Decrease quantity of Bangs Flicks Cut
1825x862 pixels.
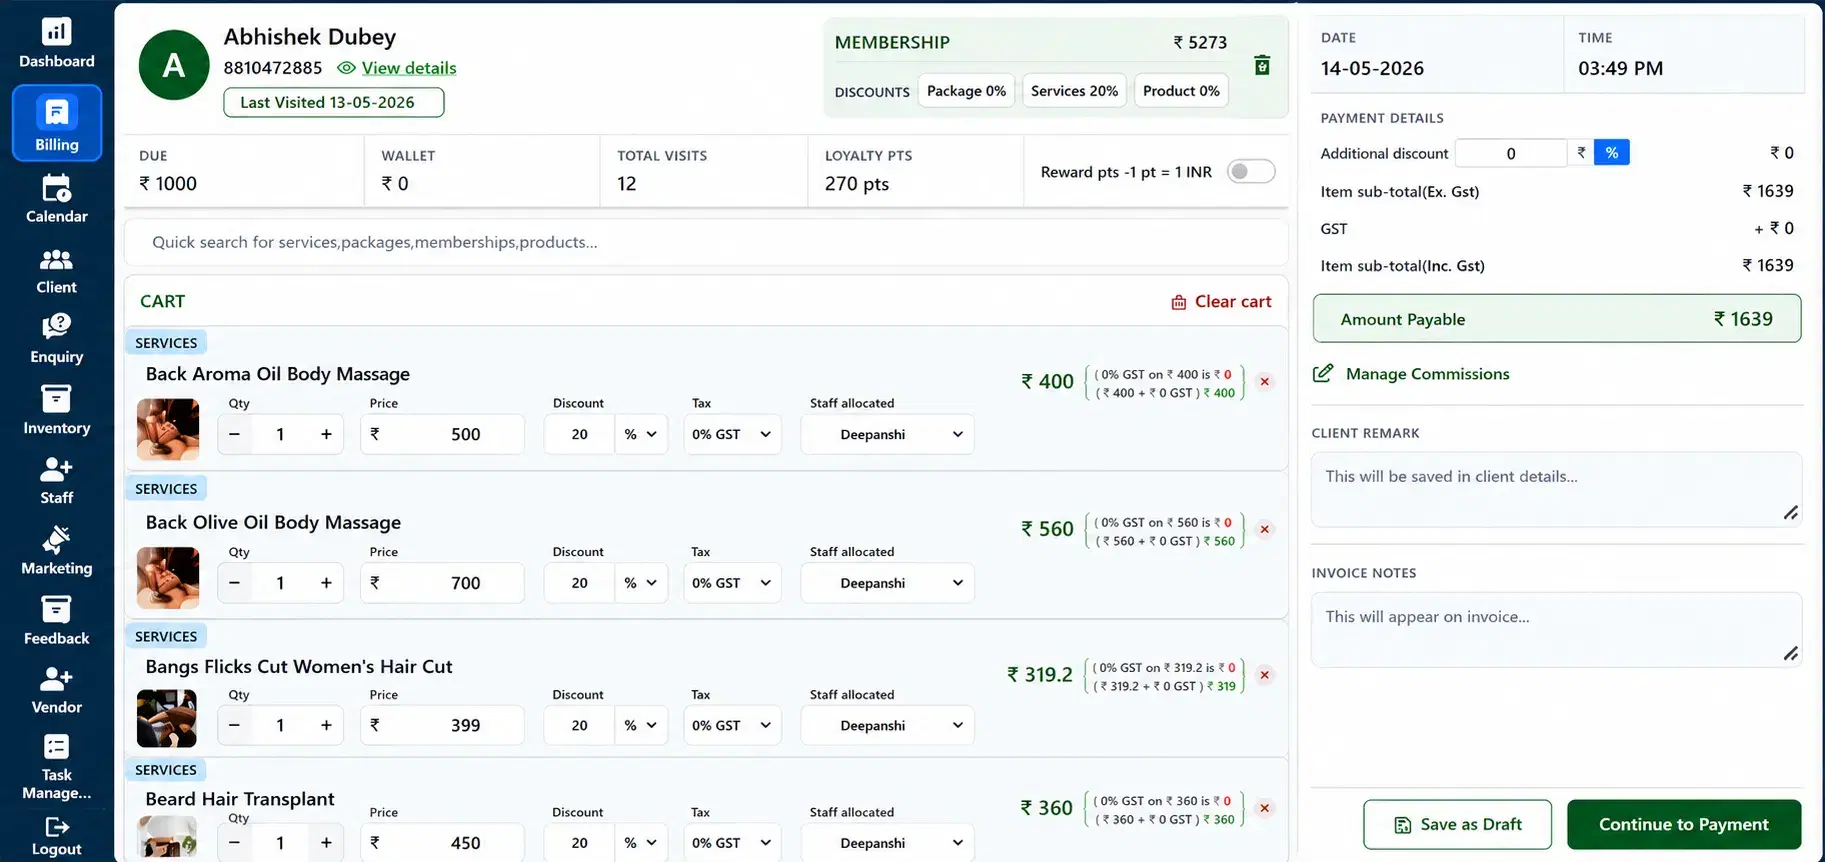tap(234, 725)
